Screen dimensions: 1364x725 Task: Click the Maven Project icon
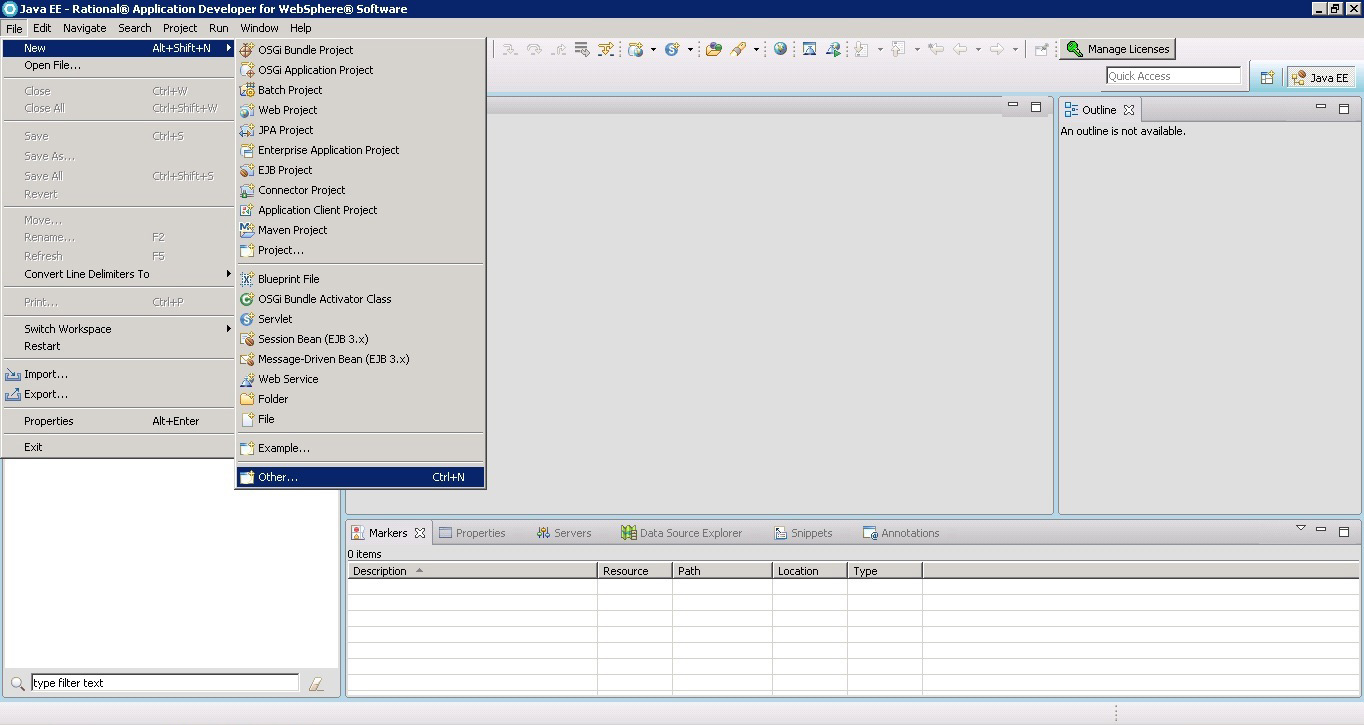pyautogui.click(x=247, y=230)
